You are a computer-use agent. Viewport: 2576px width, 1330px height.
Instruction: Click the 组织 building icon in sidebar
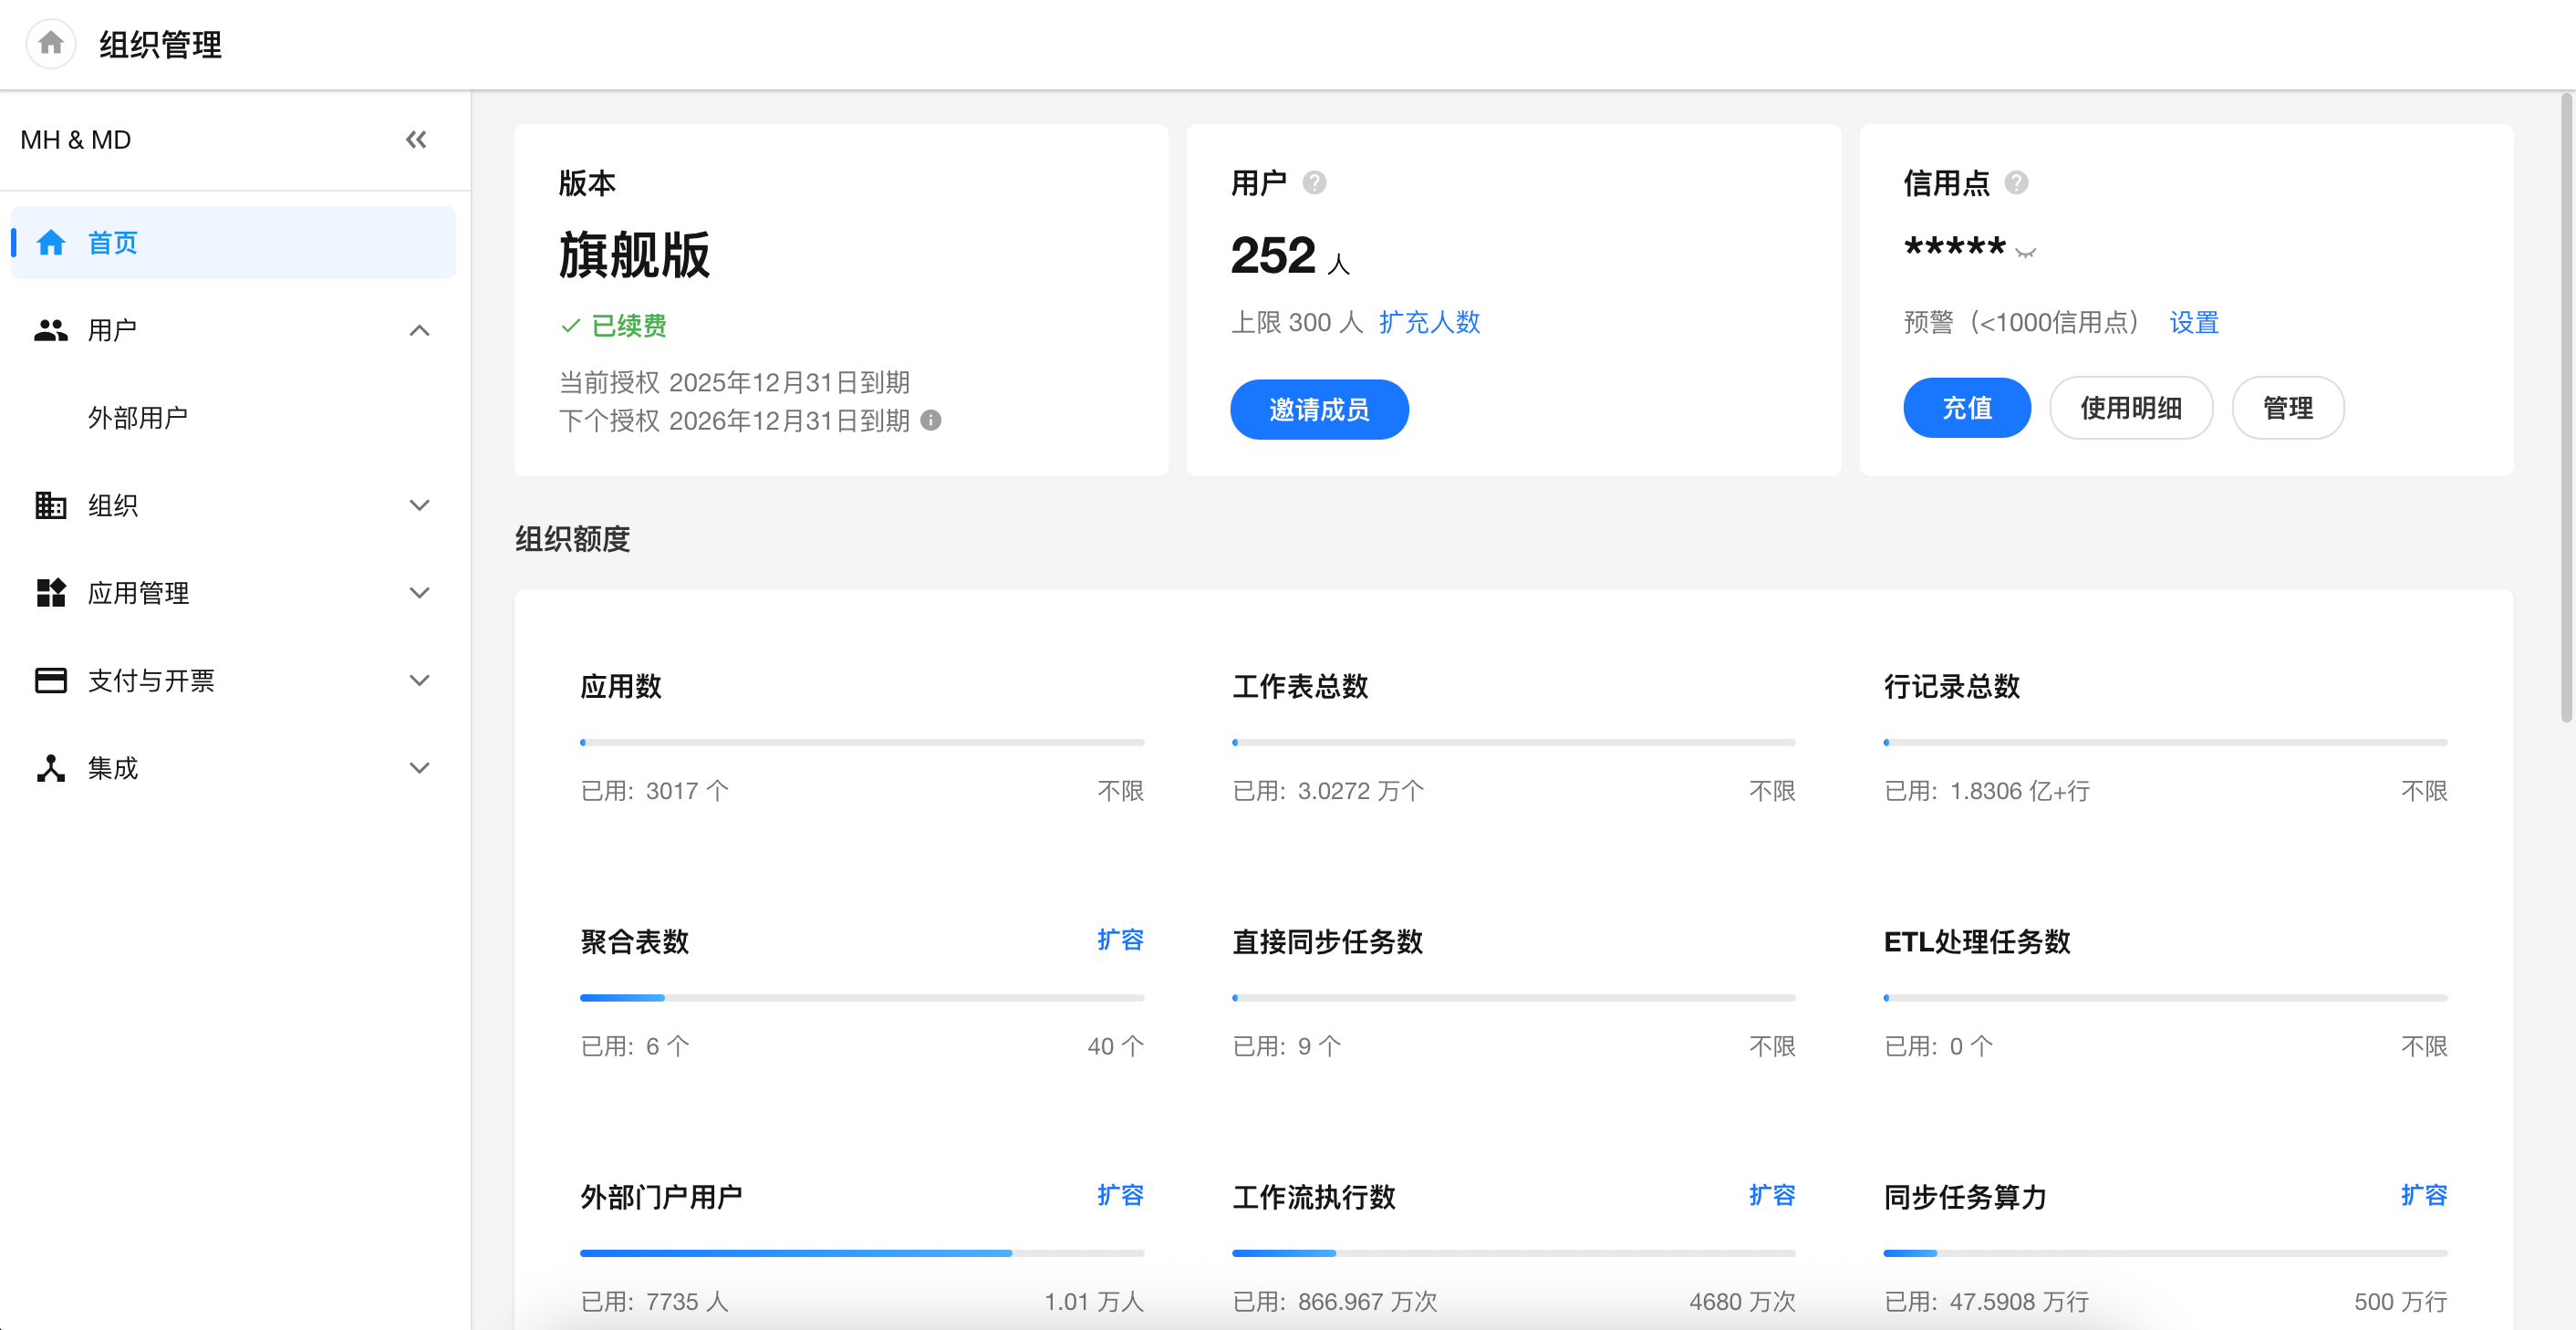(50, 505)
